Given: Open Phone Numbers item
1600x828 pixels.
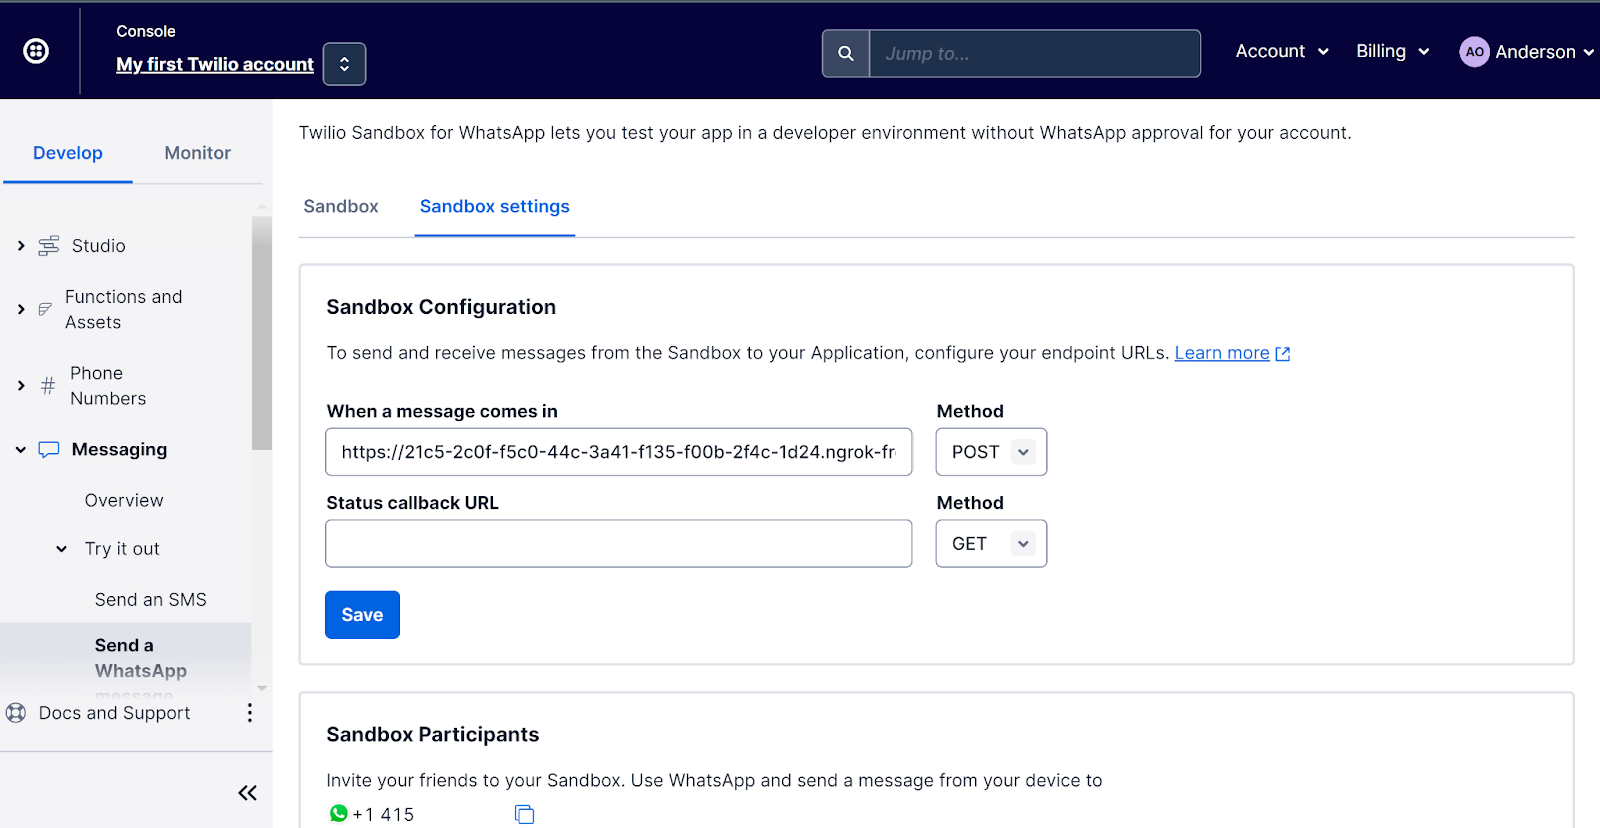Looking at the screenshot, I should [x=108, y=386].
